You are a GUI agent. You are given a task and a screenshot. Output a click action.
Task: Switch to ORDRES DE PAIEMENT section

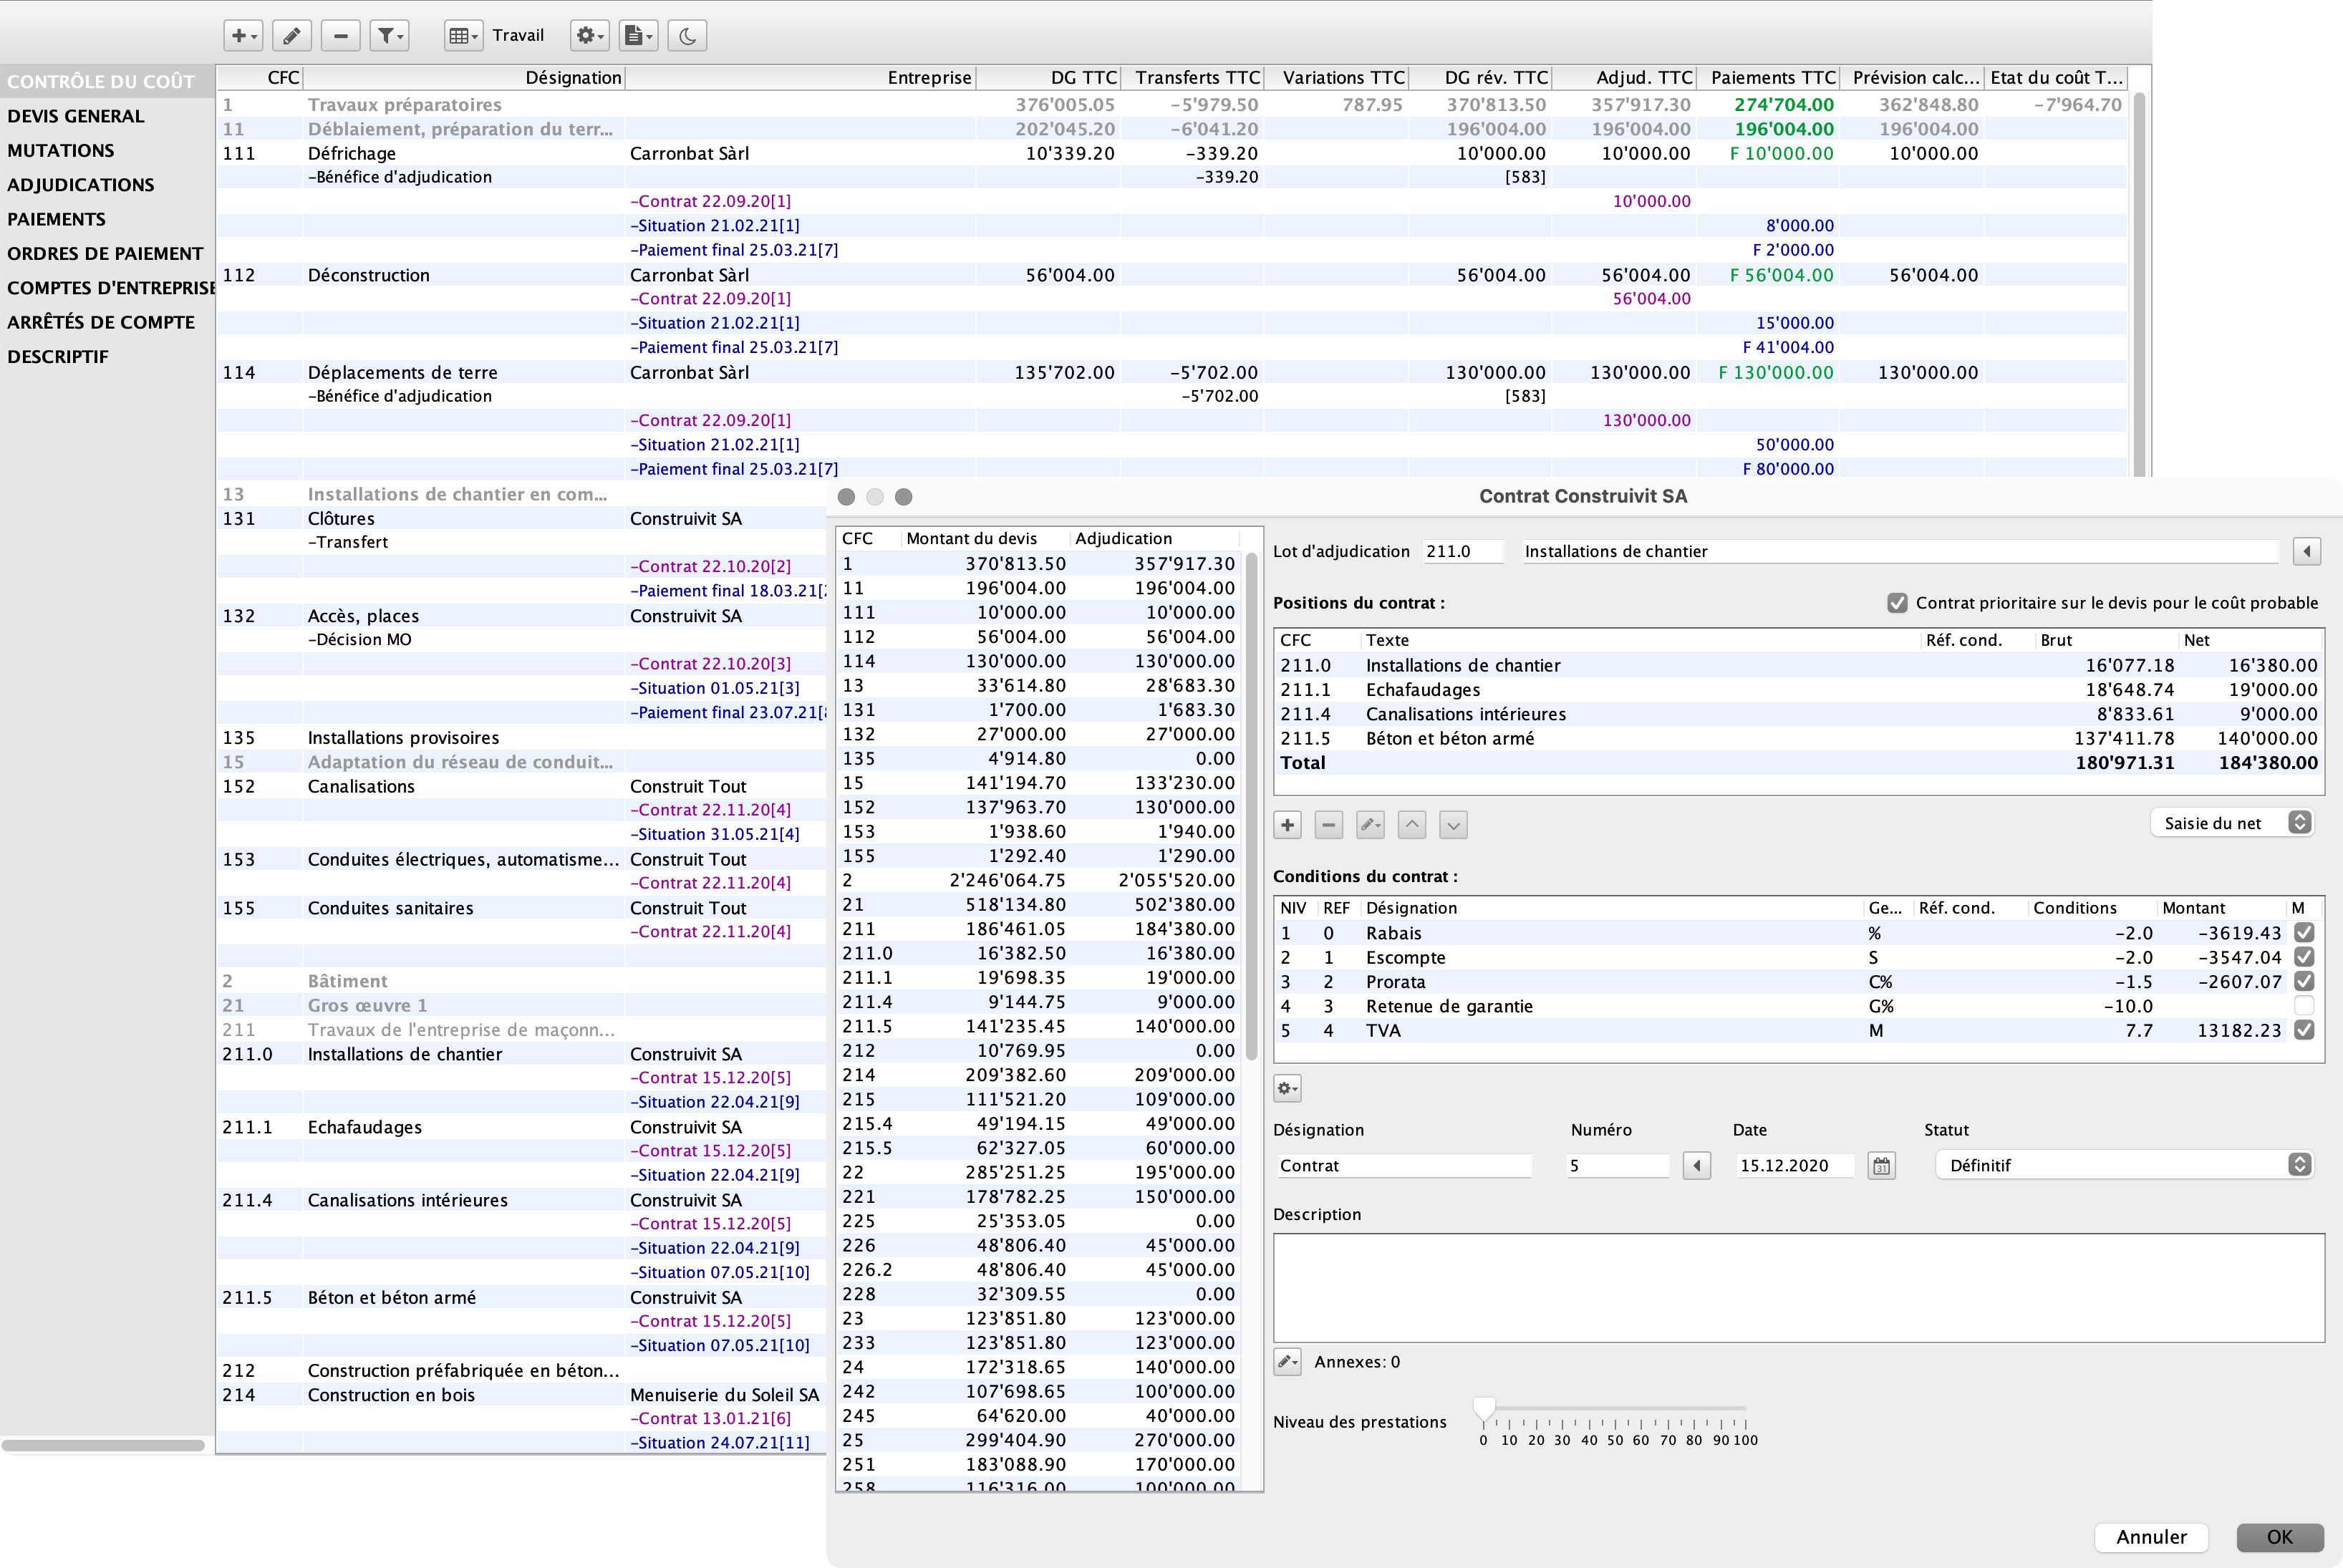point(105,254)
